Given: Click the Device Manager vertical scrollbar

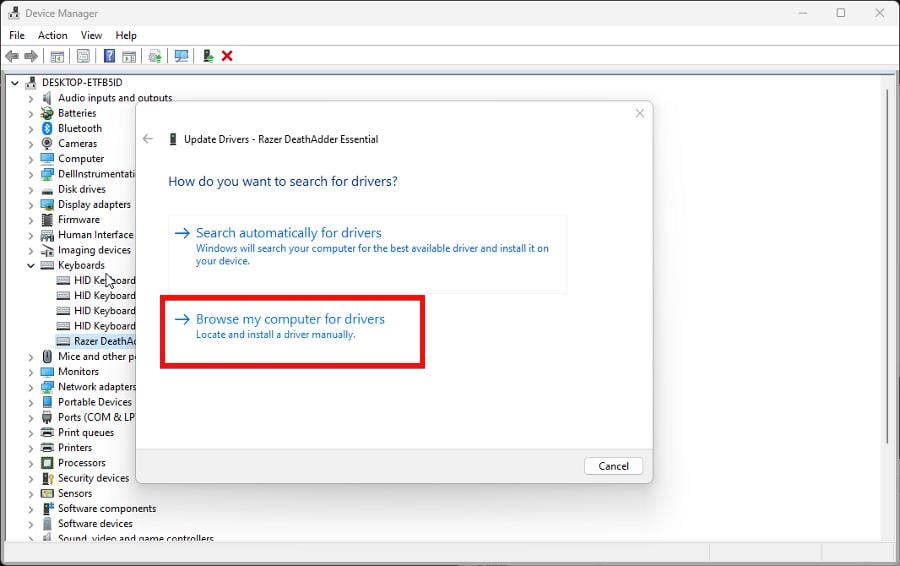Looking at the screenshot, I should pos(887,265).
